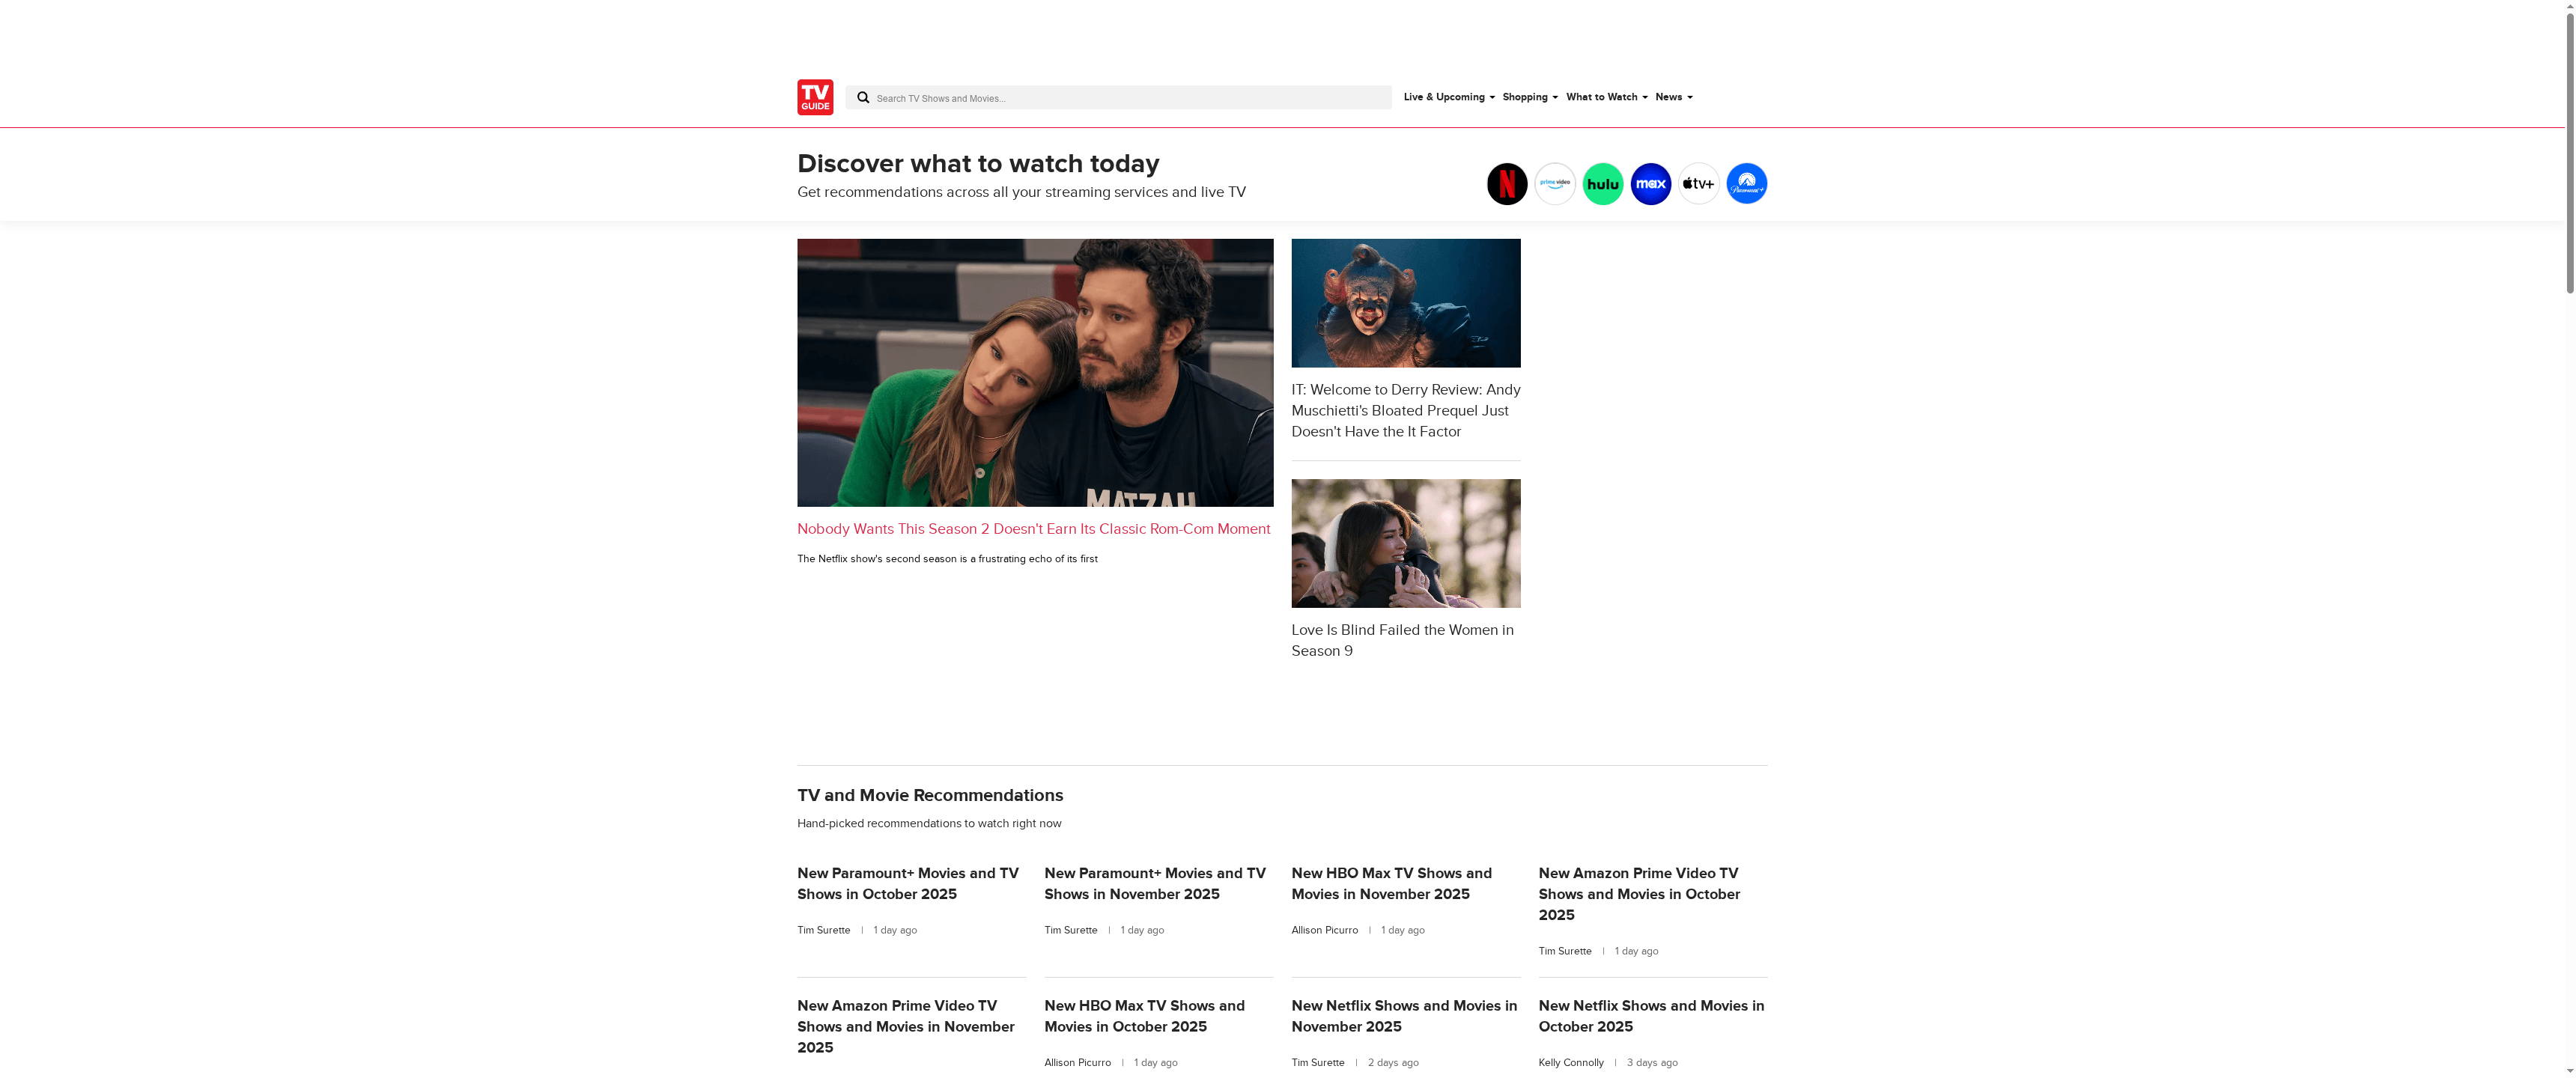Open New HBO Max Shows in November 2025
The width and height of the screenshot is (2576, 1078).
(x=1392, y=884)
